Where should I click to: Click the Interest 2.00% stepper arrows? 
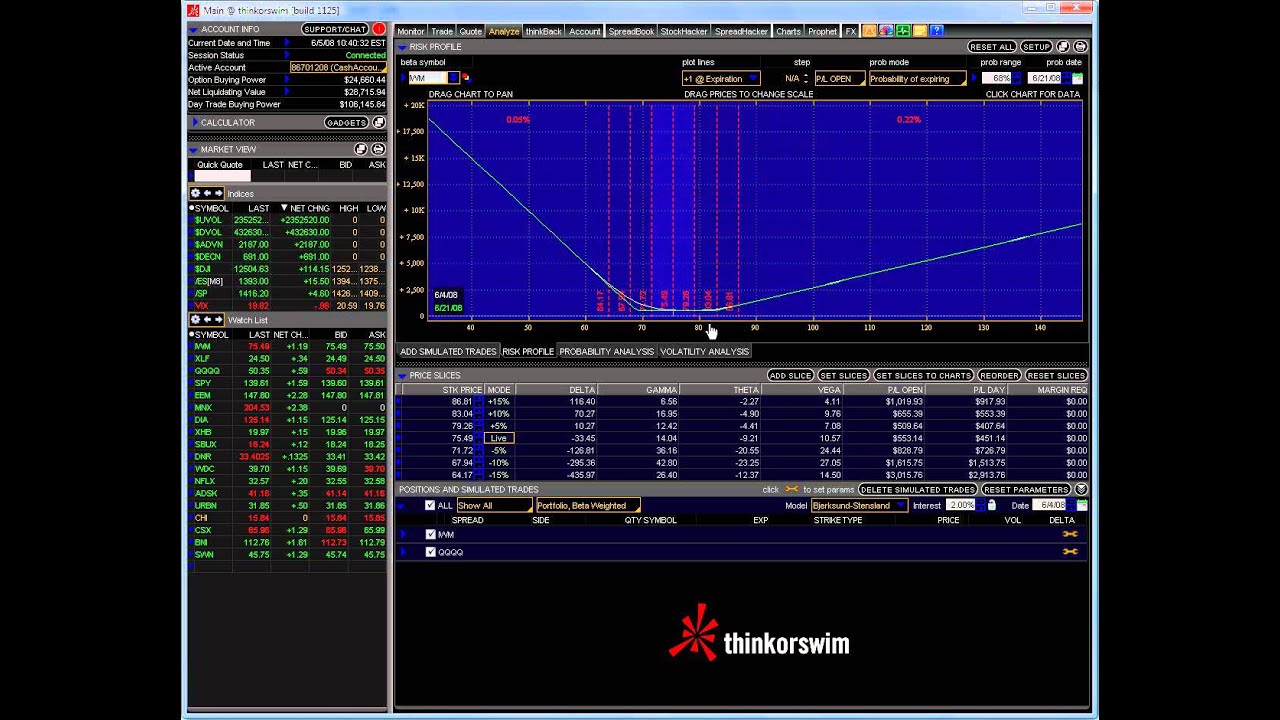click(x=981, y=506)
